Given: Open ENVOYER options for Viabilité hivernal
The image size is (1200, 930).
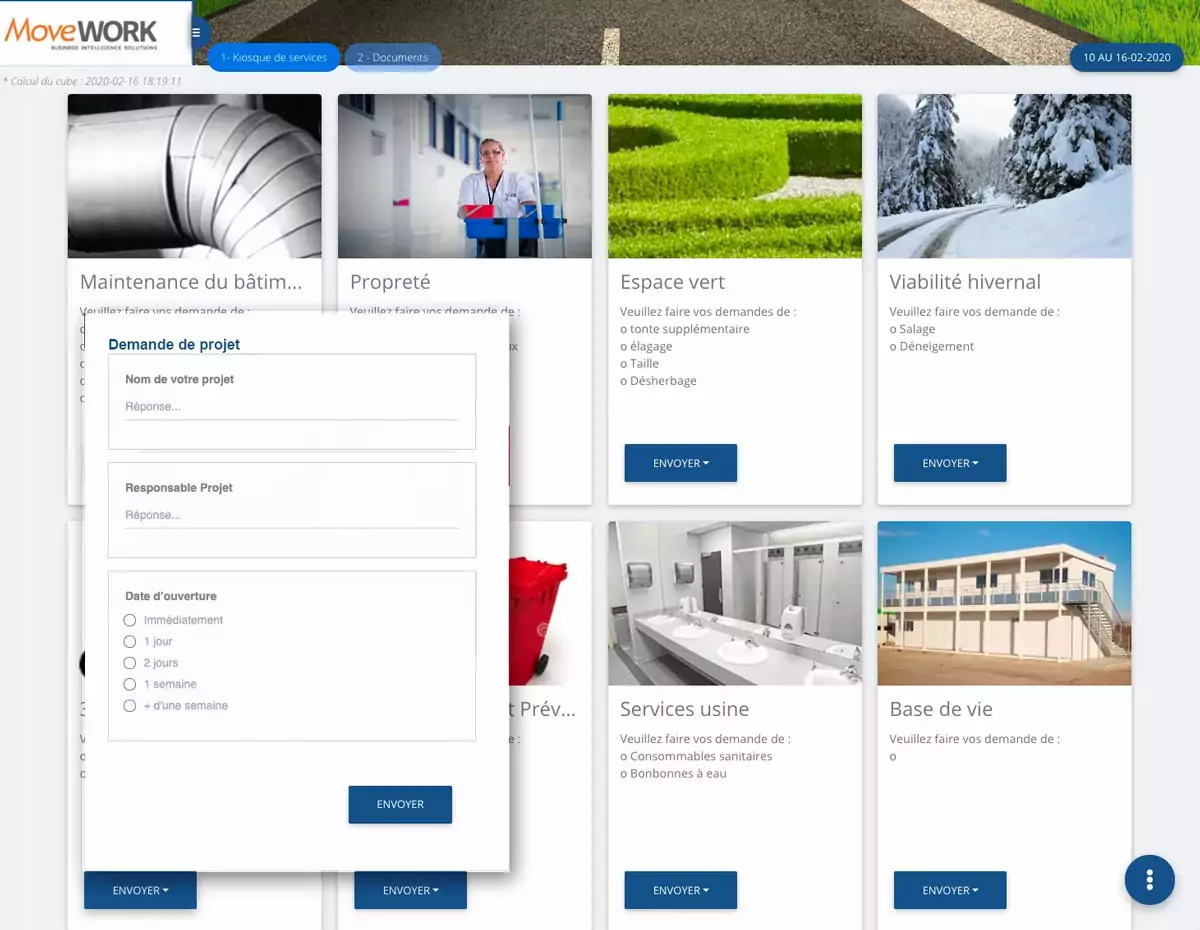Looking at the screenshot, I should 949,463.
